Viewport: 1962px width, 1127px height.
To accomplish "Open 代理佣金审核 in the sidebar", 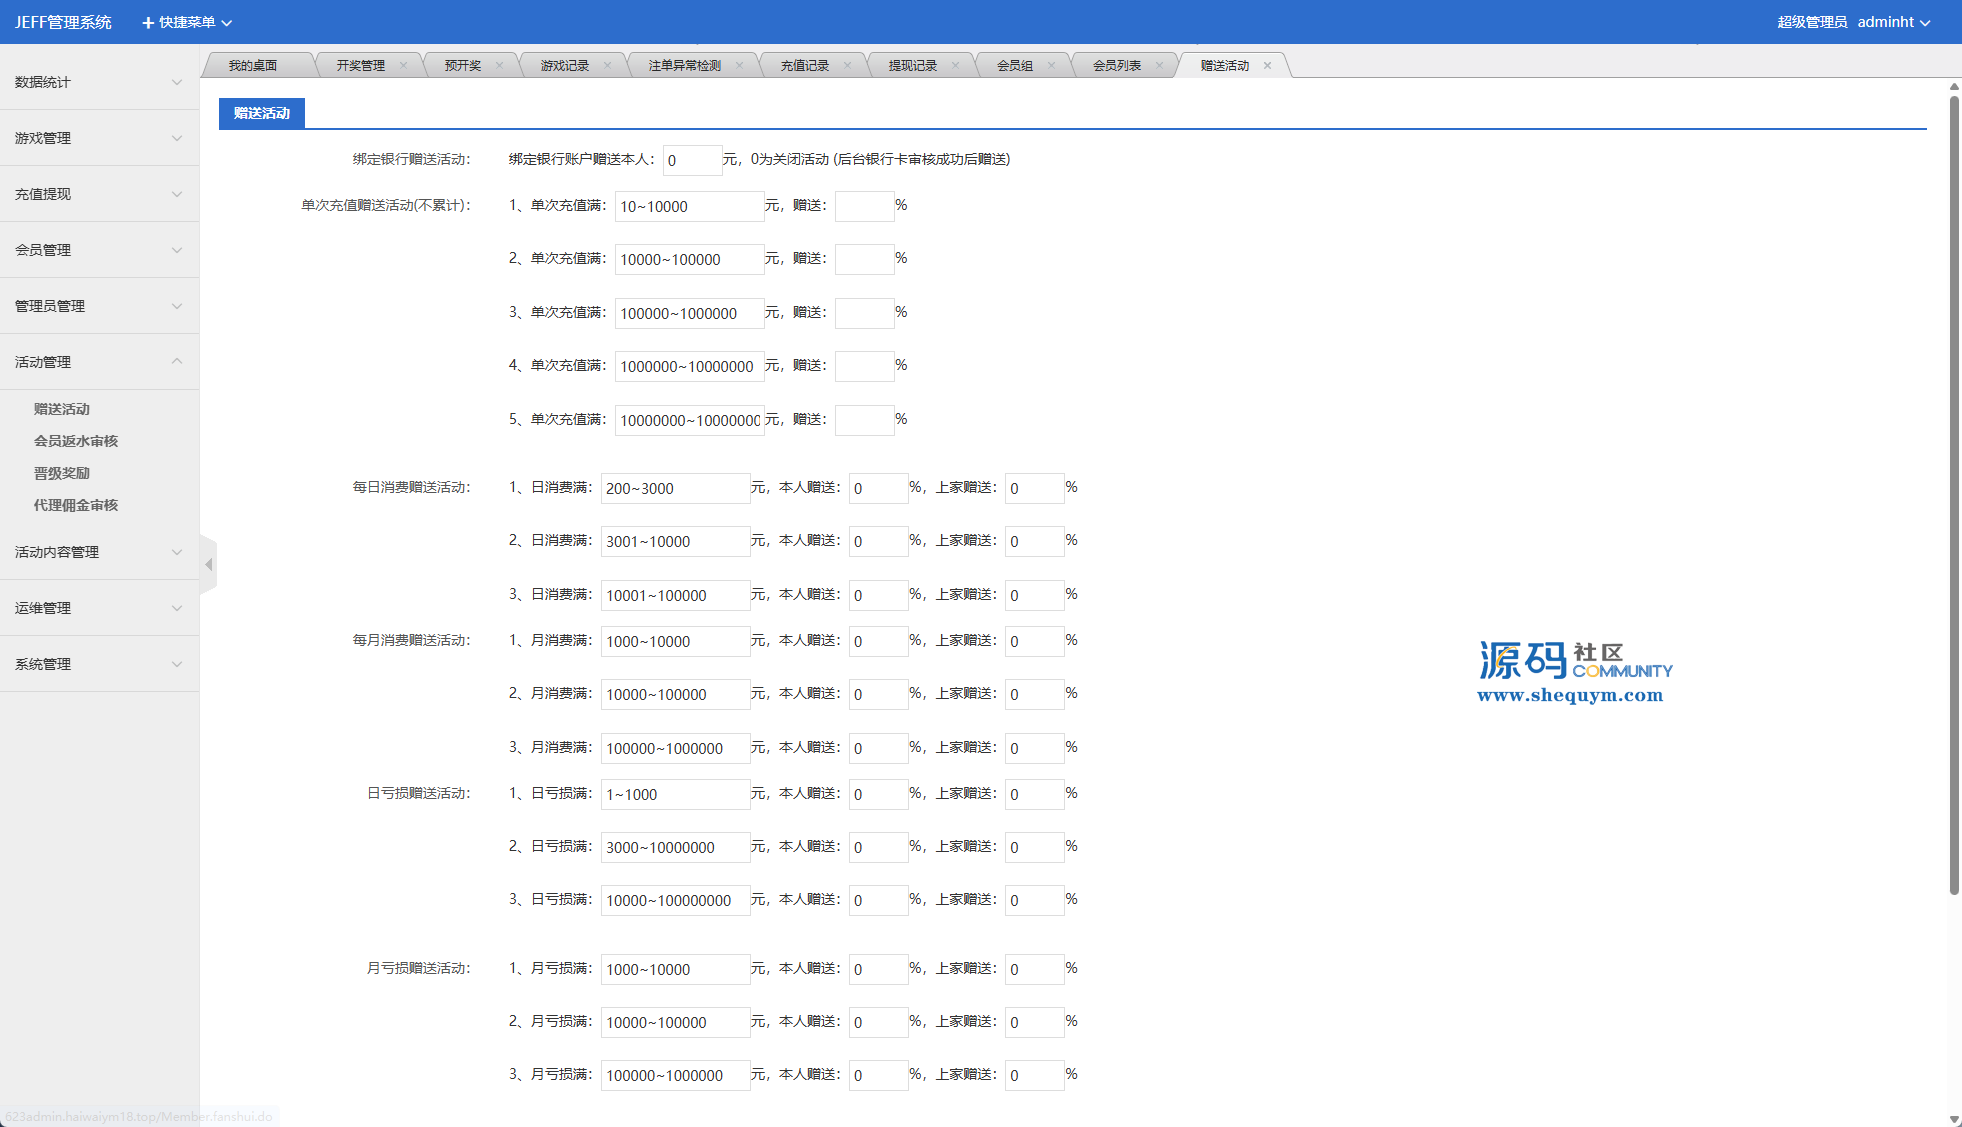I will [x=76, y=505].
